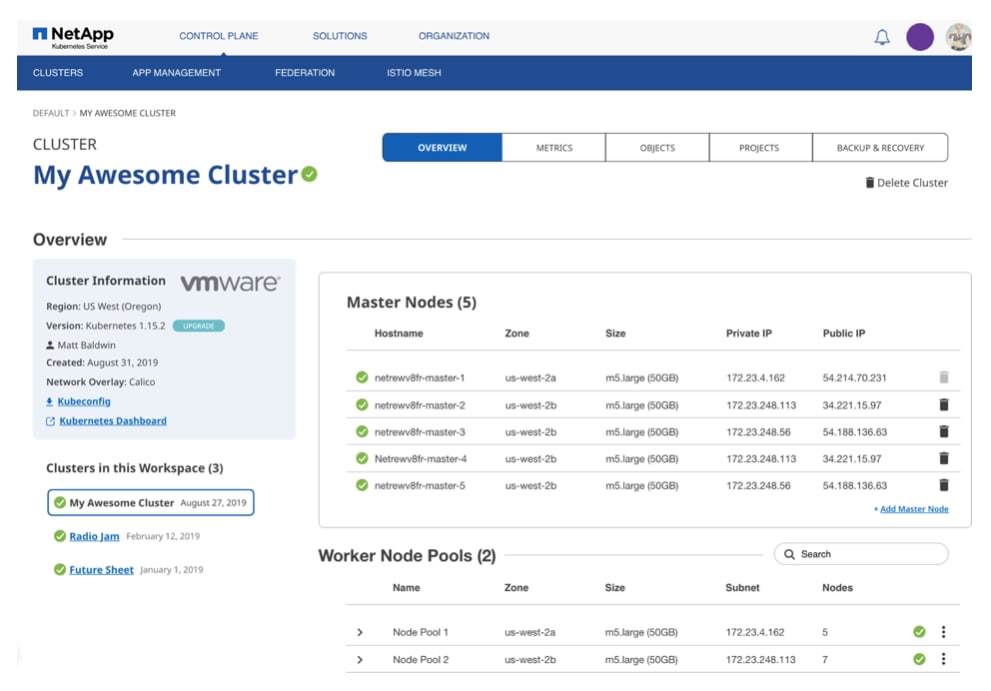Open the Backup & Recovery tab

[x=880, y=148]
